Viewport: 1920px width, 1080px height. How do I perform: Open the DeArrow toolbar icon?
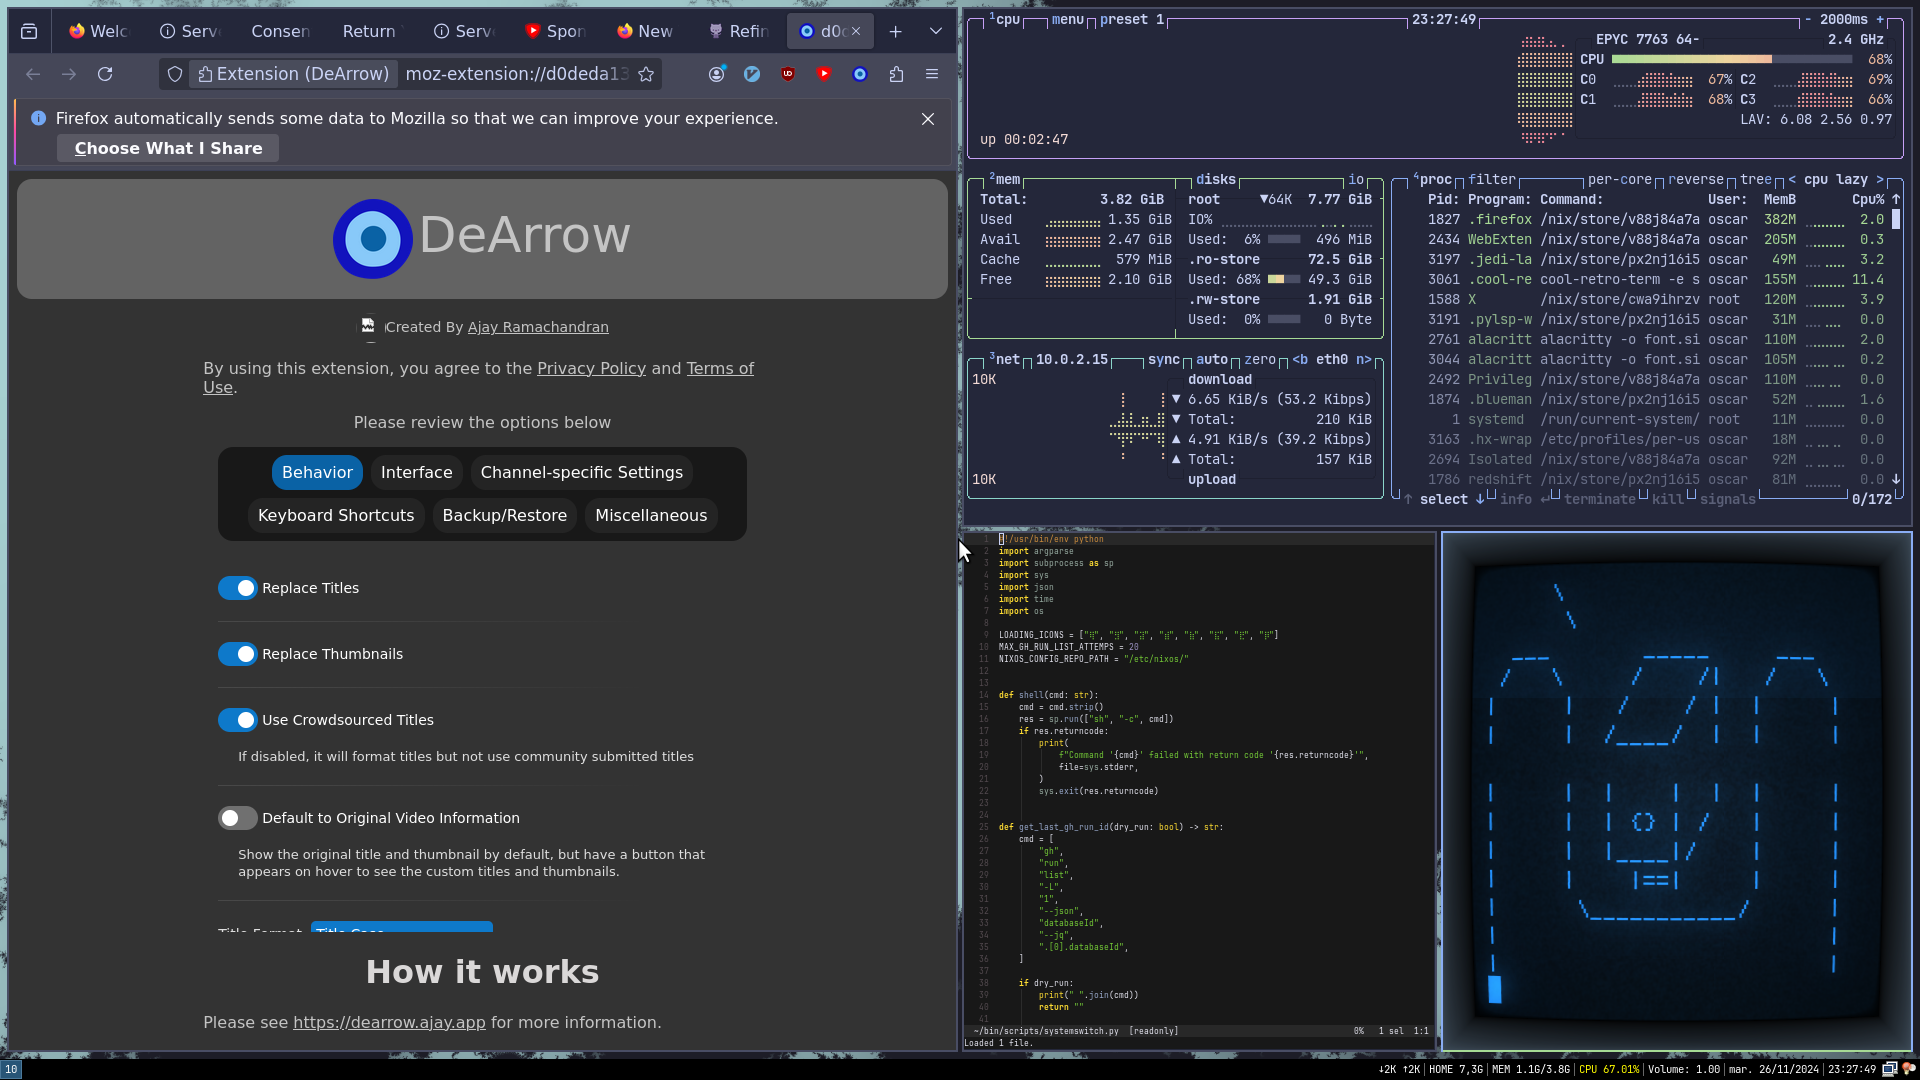pyautogui.click(x=860, y=74)
